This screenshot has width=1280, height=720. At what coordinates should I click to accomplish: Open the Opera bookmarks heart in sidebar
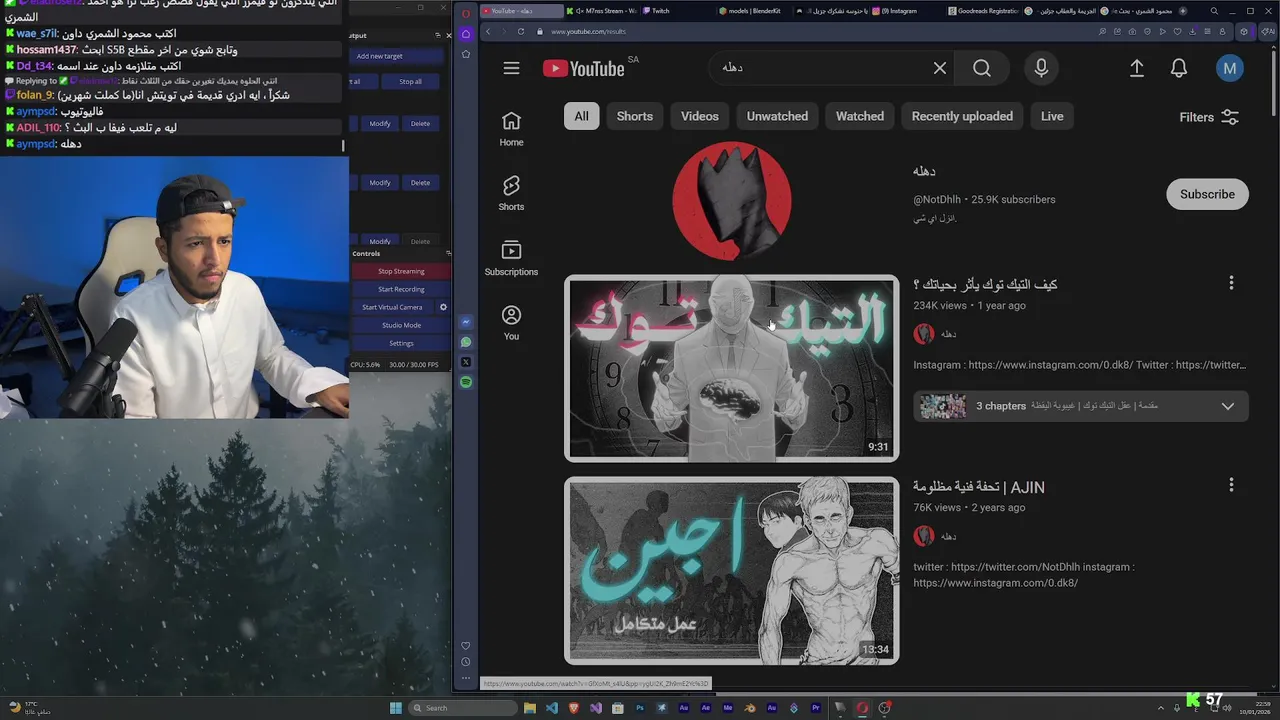pyautogui.click(x=466, y=646)
